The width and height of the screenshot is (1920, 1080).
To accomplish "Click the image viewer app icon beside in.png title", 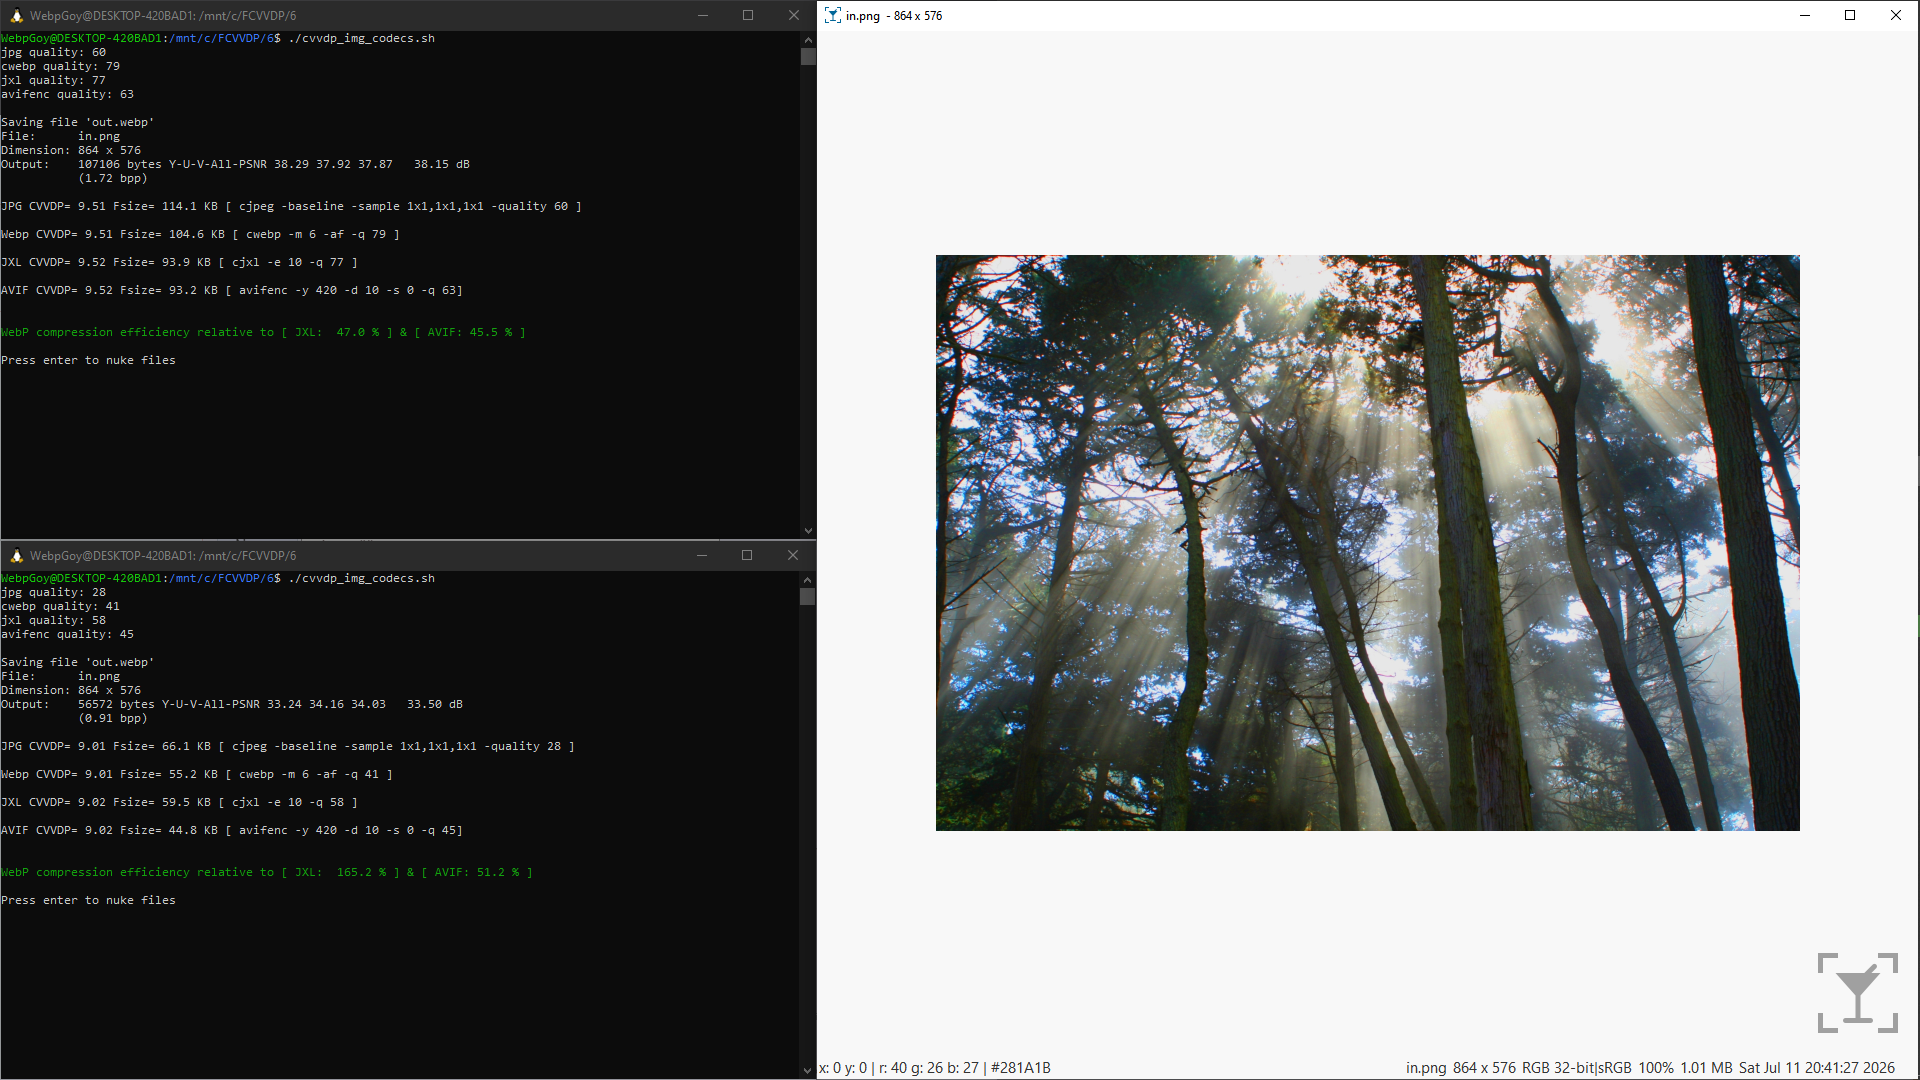I will [833, 16].
